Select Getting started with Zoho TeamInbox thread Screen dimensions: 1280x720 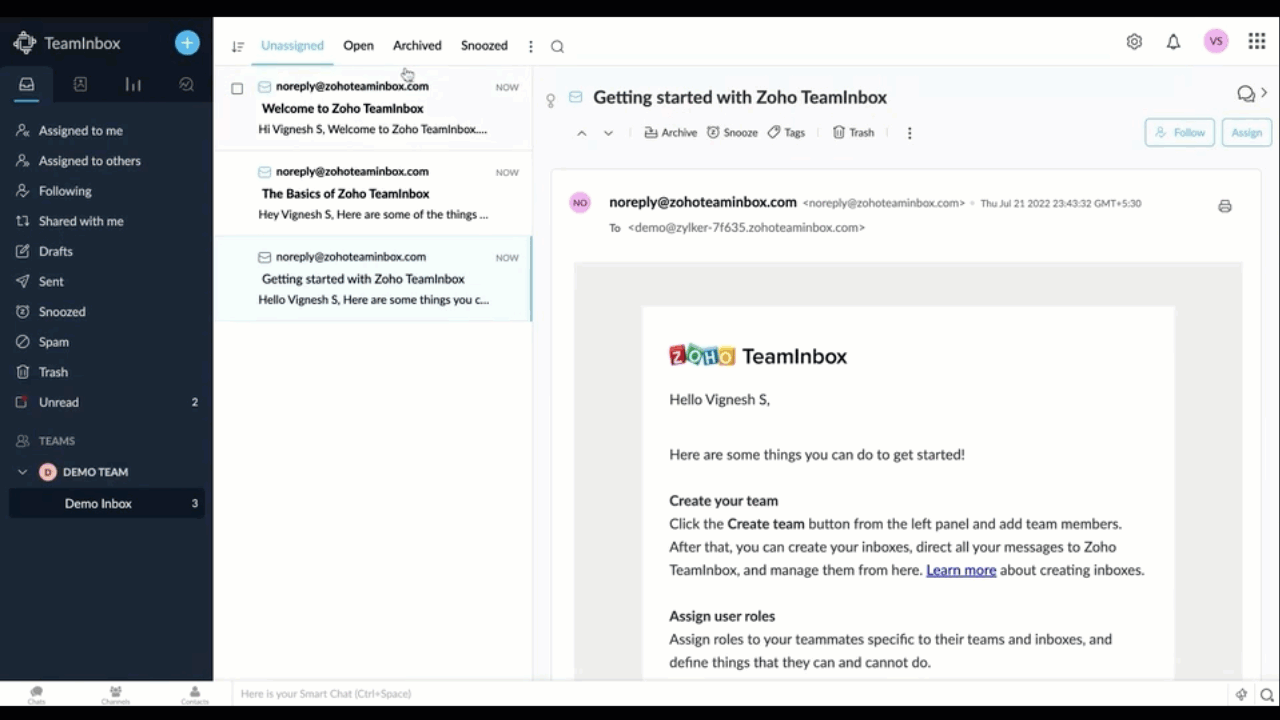click(372, 279)
